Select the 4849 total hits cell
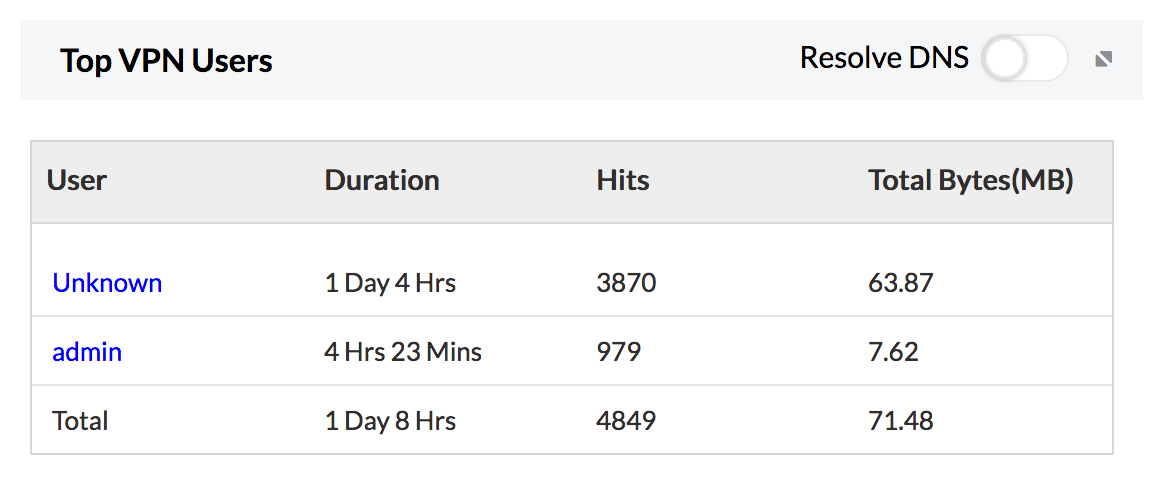 (626, 421)
